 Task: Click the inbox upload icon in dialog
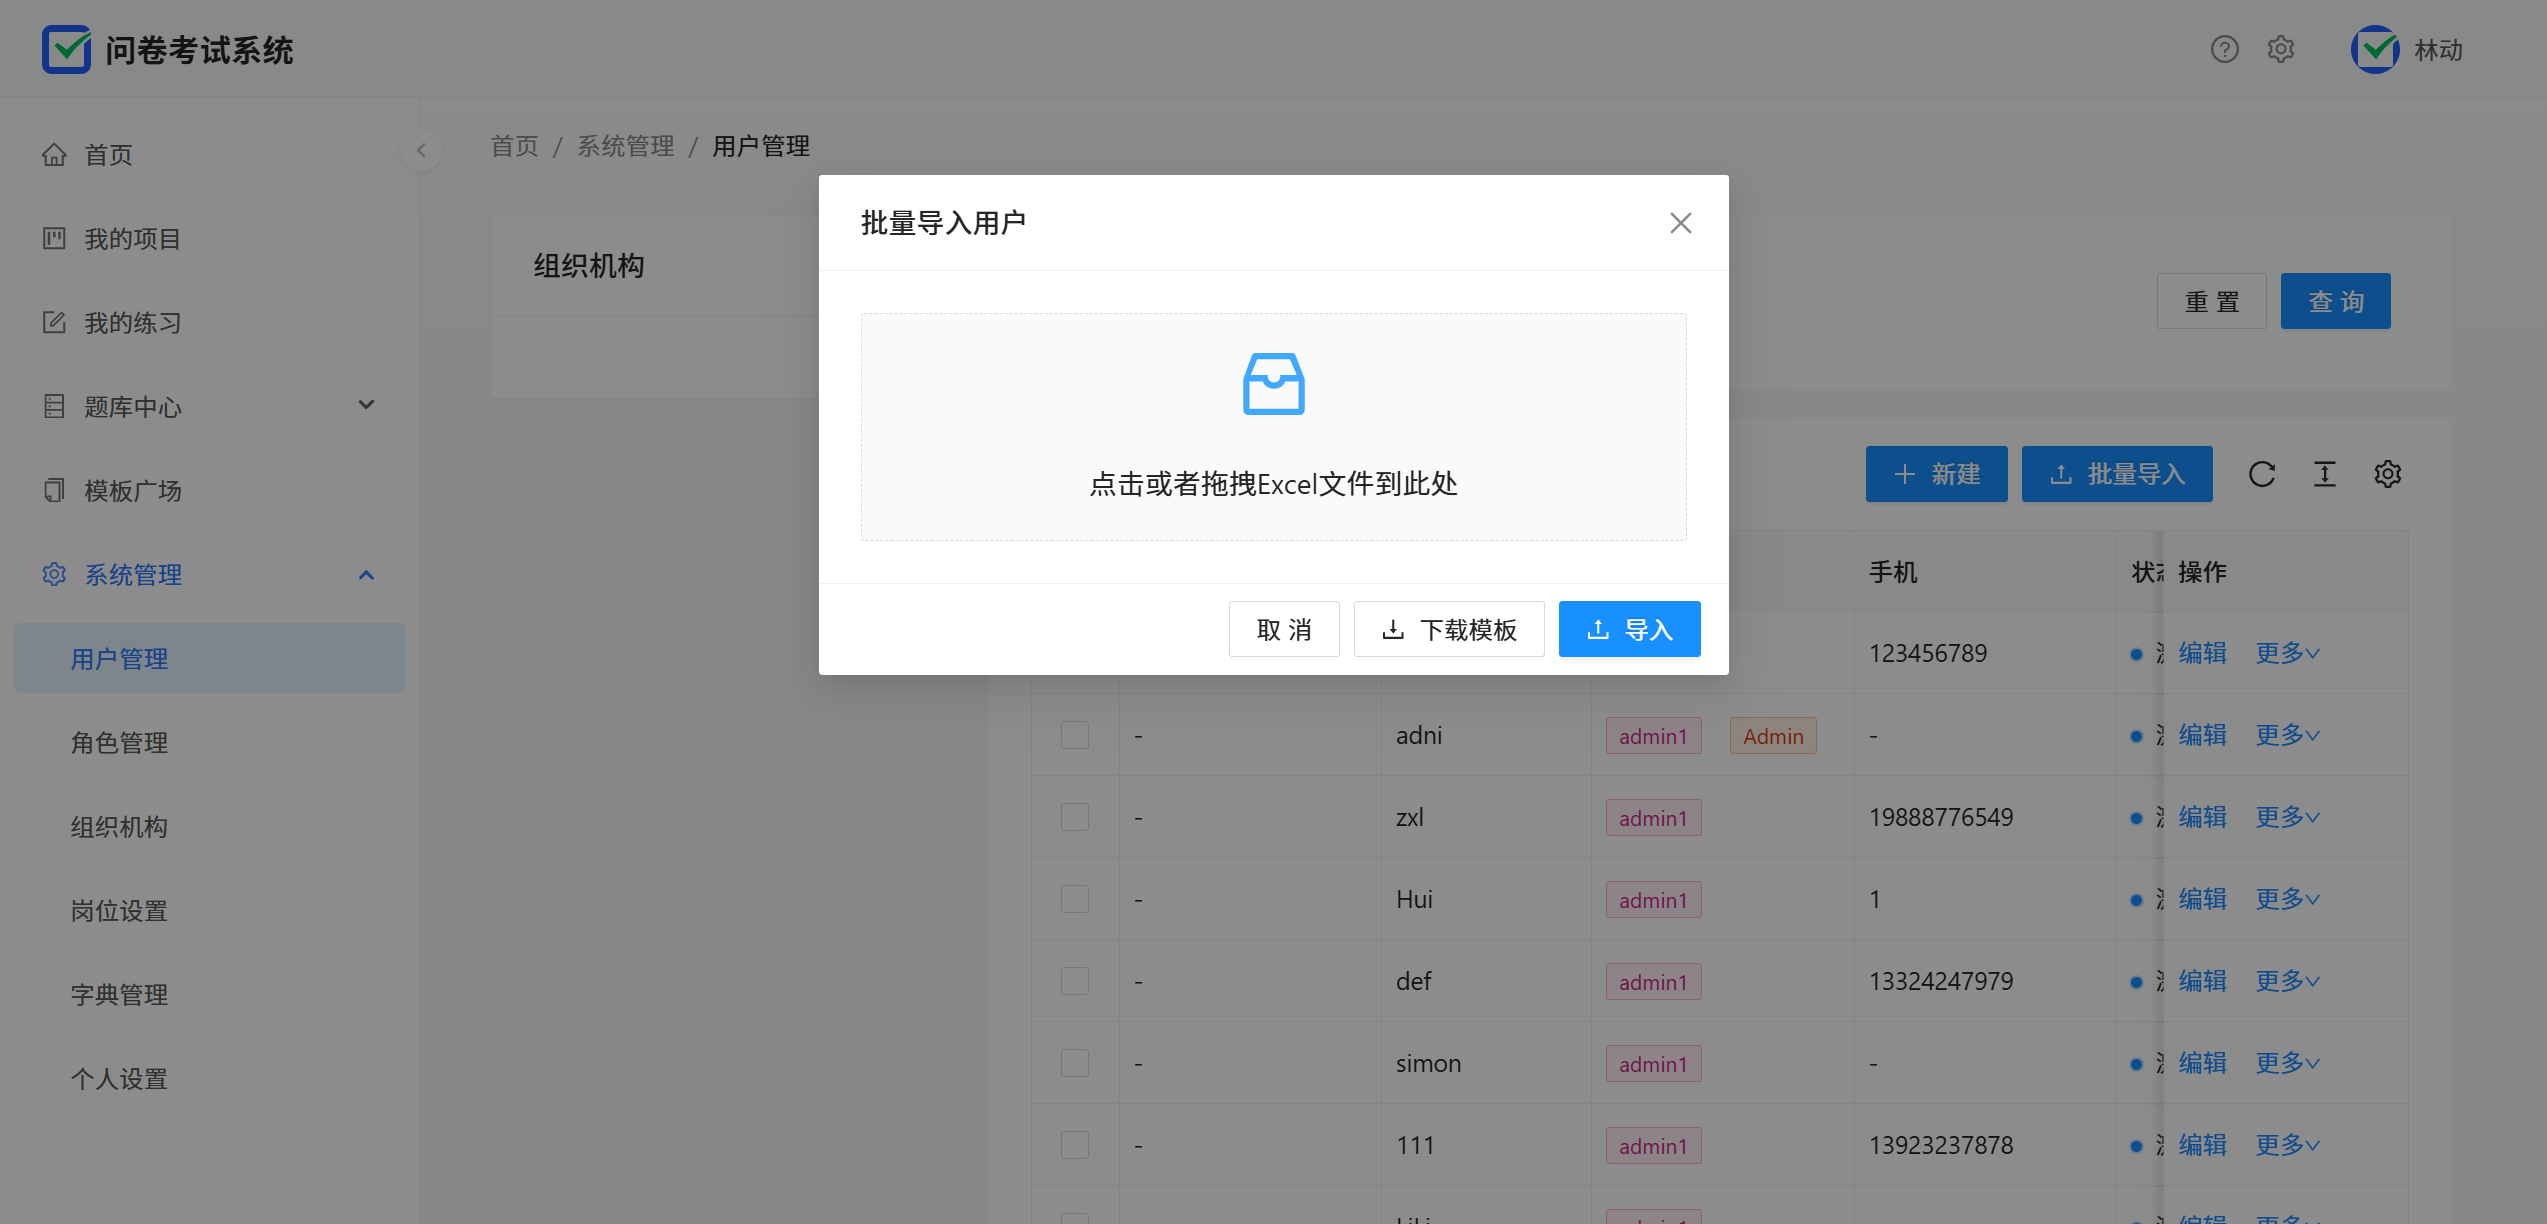pos(1273,384)
